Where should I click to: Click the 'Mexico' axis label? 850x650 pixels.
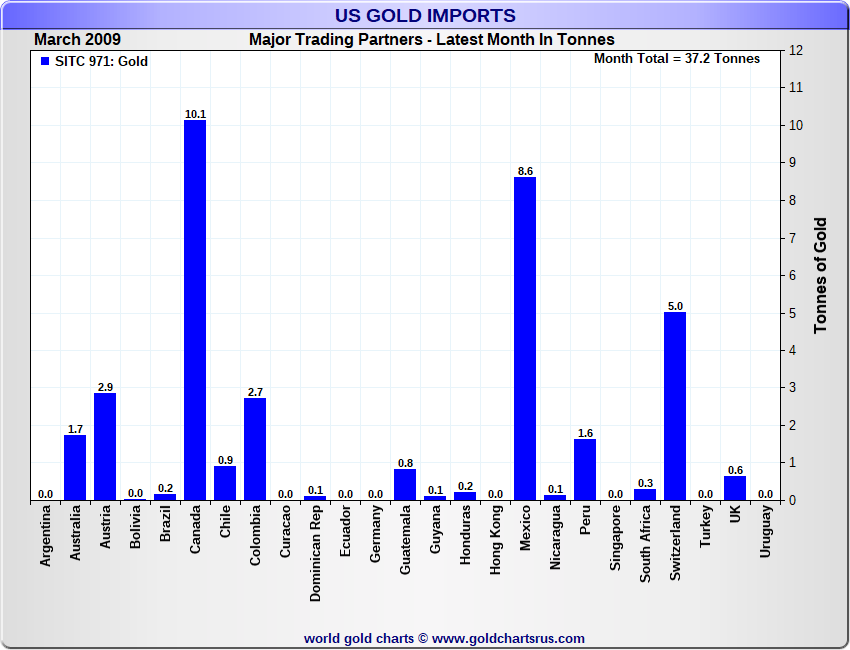click(525, 528)
